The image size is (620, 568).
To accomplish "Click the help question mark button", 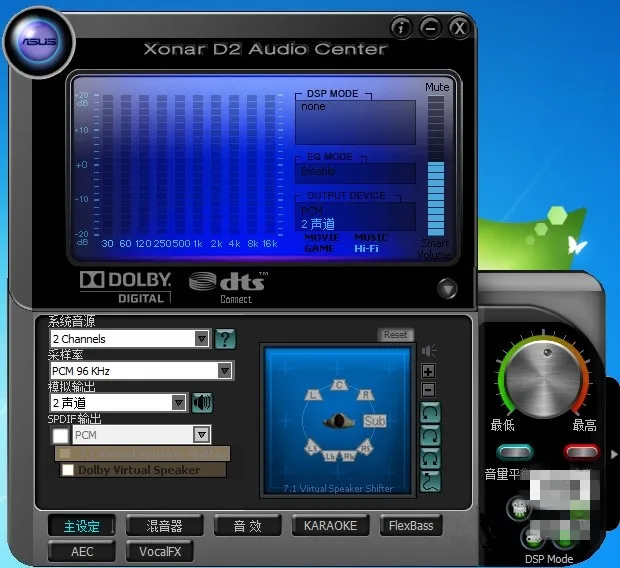I will click(x=225, y=339).
